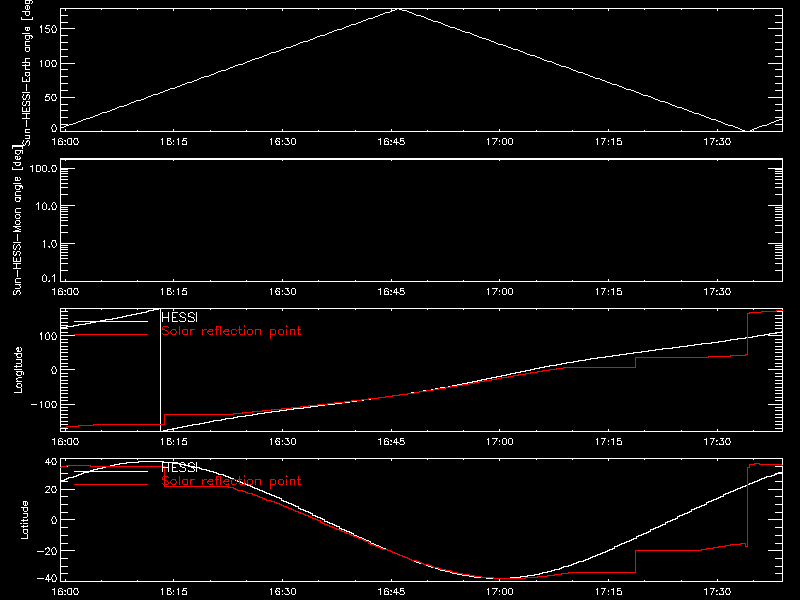Select the 16:15 label under Latitude plot
Screen dimensions: 800x600
pyautogui.click(x=174, y=592)
